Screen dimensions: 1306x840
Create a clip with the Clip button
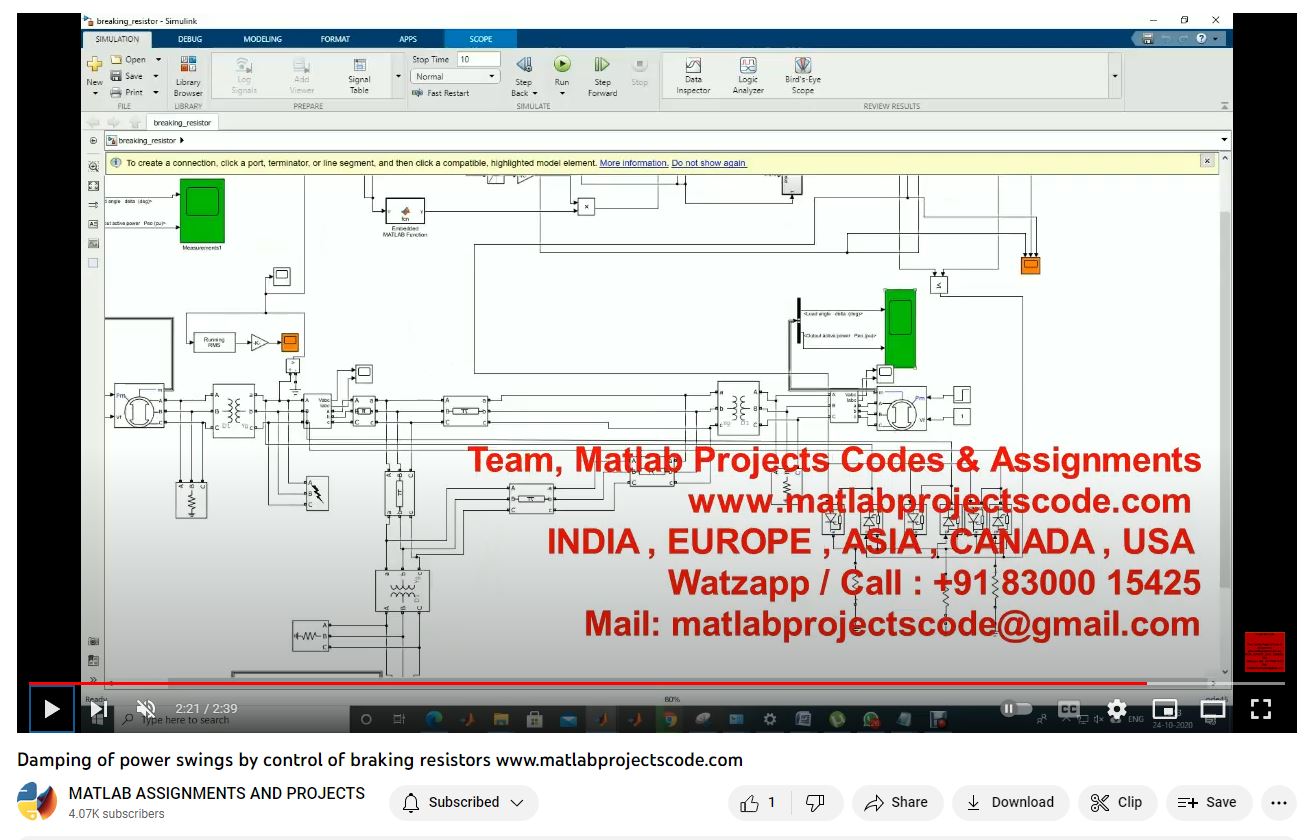1116,802
